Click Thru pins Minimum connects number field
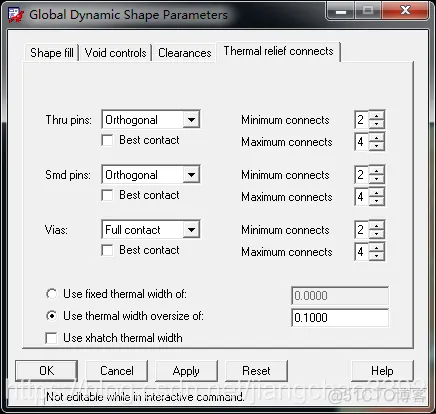 coord(362,120)
